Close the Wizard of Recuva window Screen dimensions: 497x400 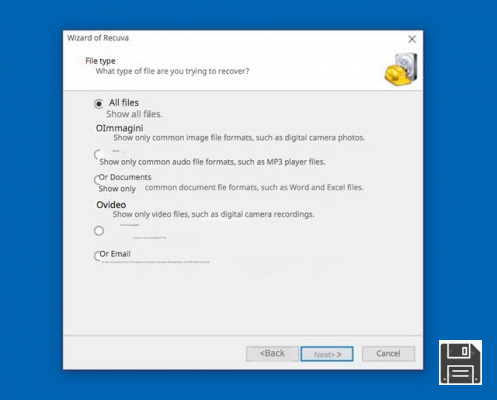[412, 39]
